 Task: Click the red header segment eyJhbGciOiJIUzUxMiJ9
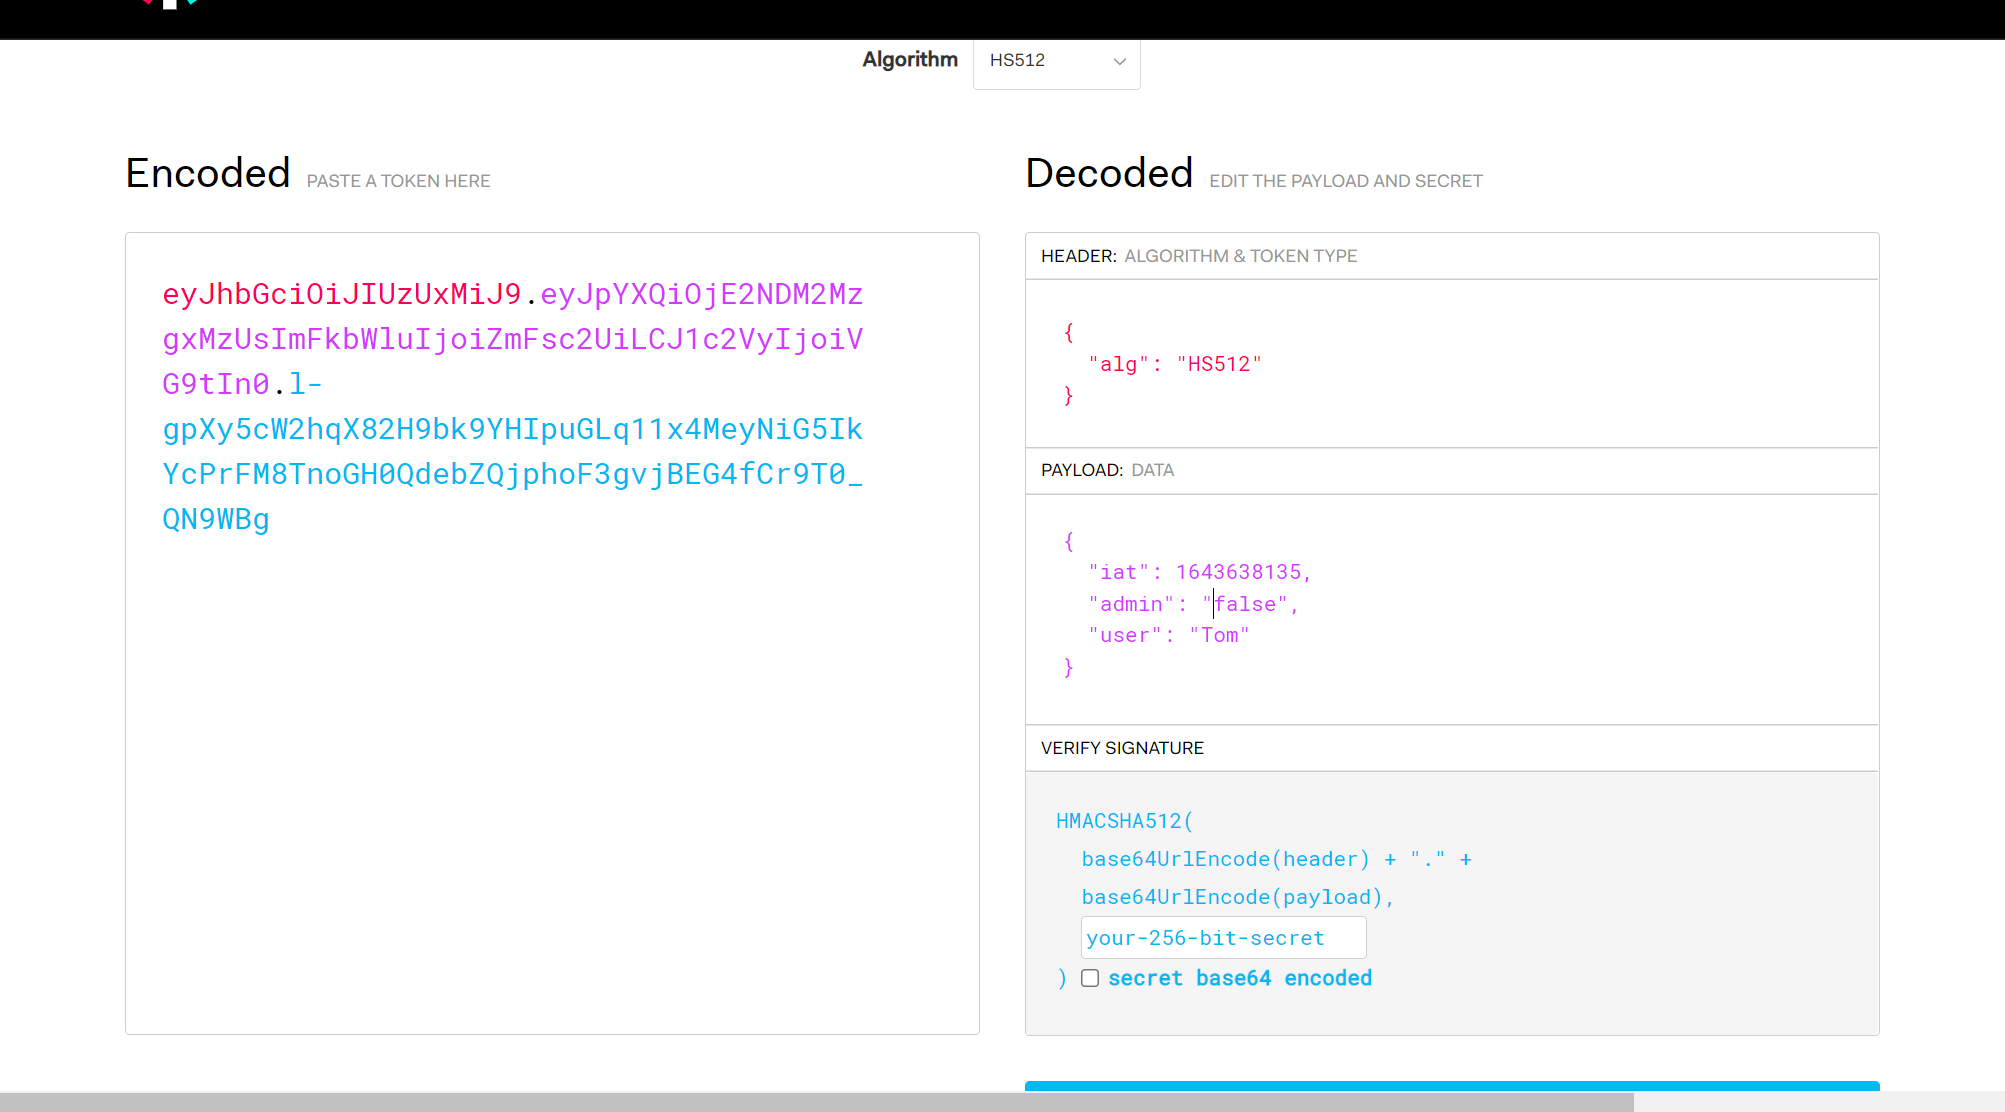point(342,294)
